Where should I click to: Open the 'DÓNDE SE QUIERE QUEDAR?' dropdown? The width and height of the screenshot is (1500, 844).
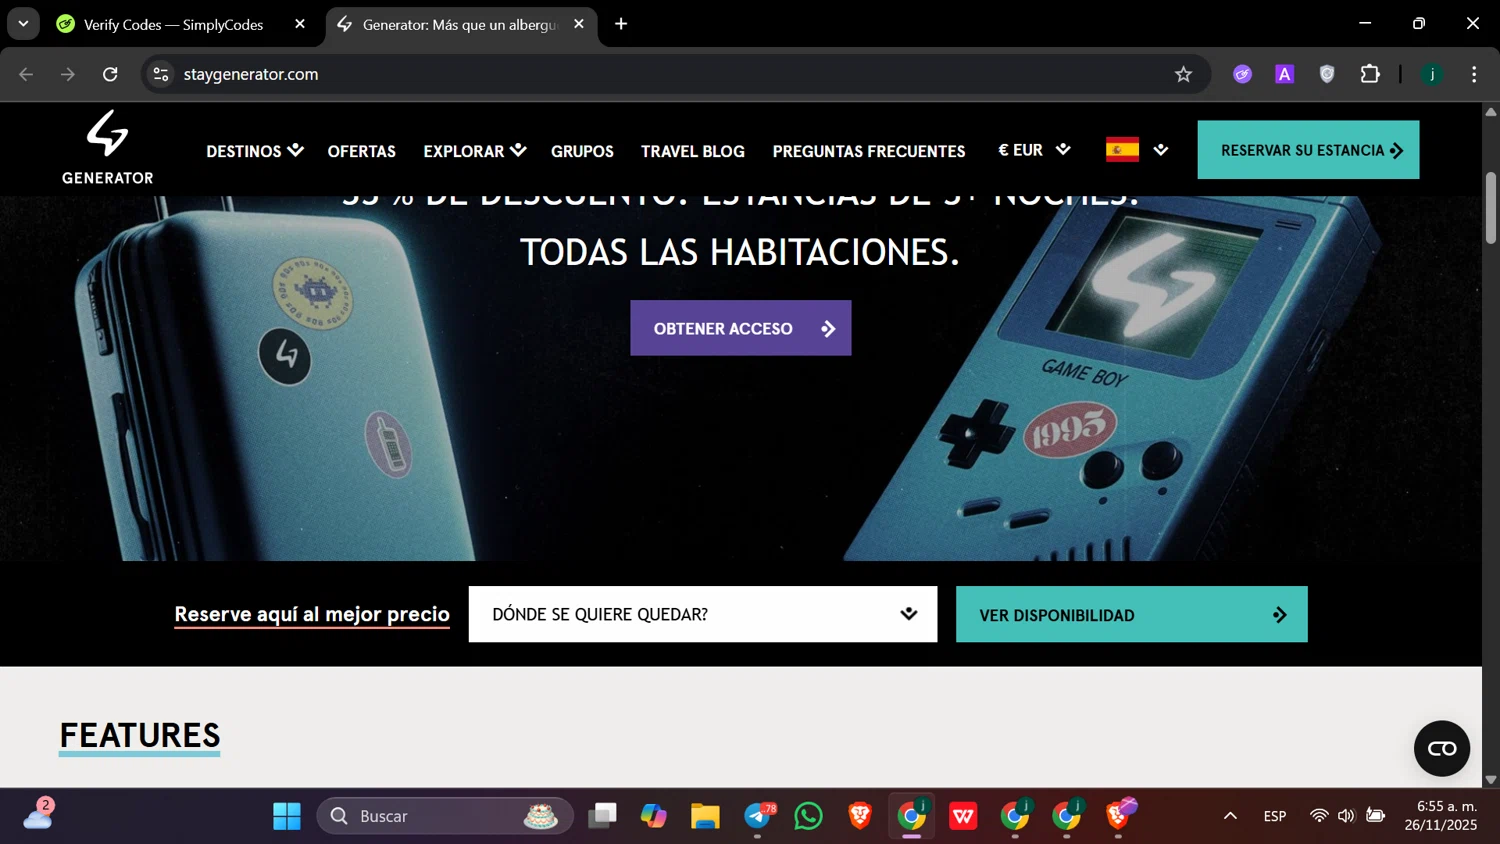click(703, 614)
